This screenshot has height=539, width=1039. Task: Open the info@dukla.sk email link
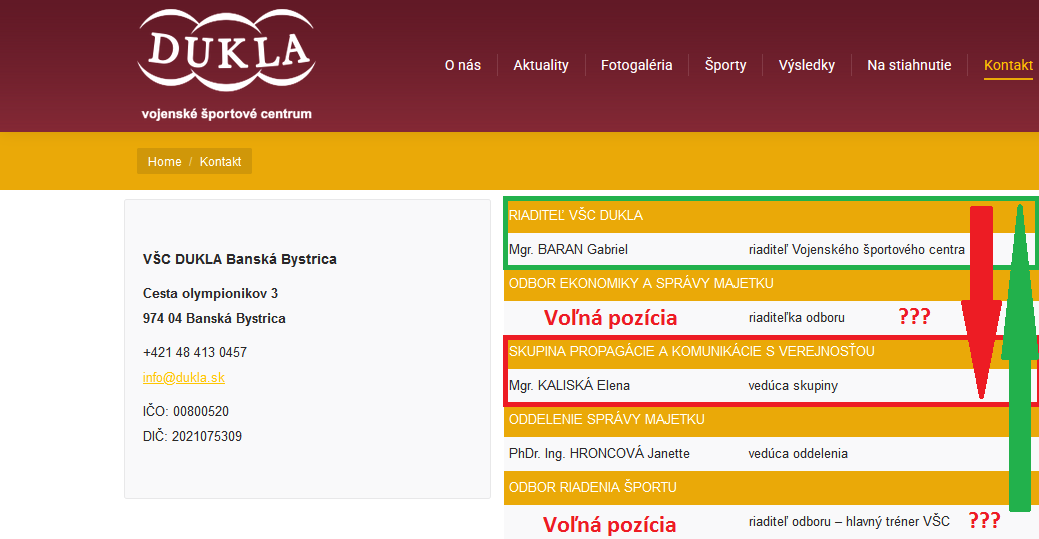coord(184,377)
